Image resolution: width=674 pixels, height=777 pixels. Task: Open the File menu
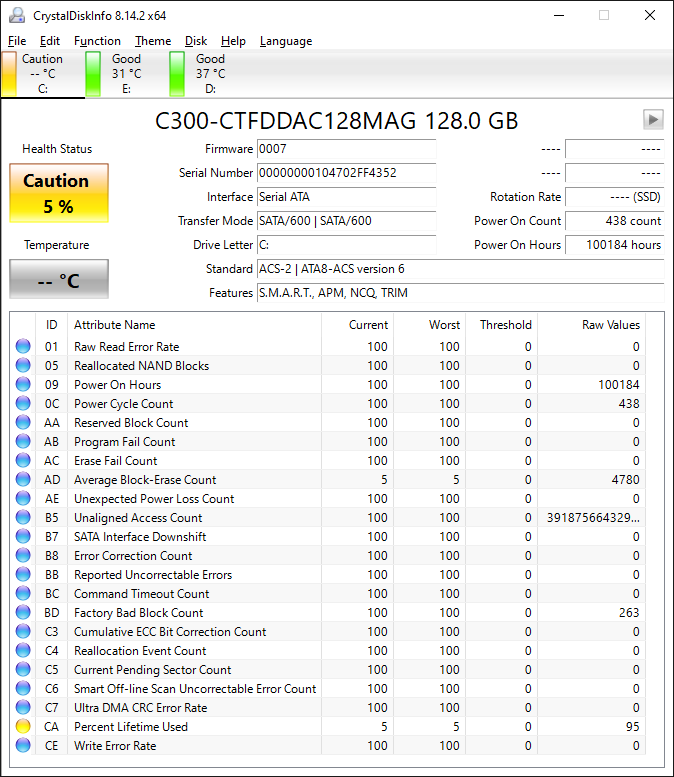(x=17, y=41)
